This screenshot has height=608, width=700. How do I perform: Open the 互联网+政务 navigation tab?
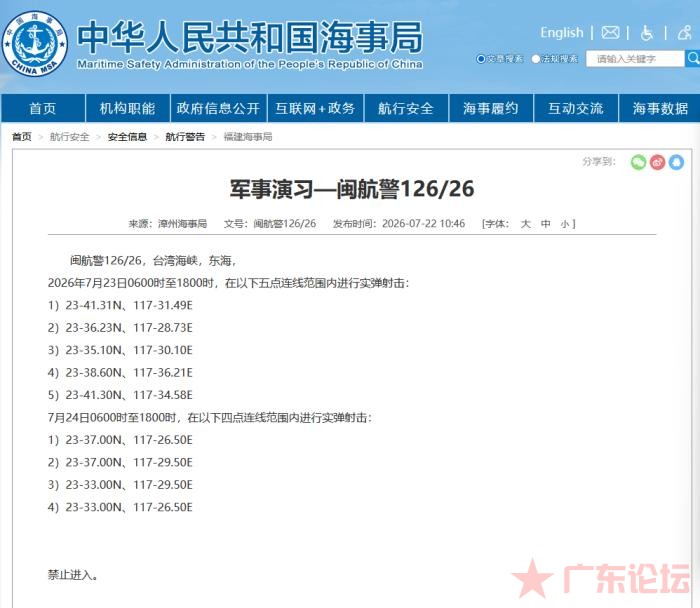[x=315, y=108]
